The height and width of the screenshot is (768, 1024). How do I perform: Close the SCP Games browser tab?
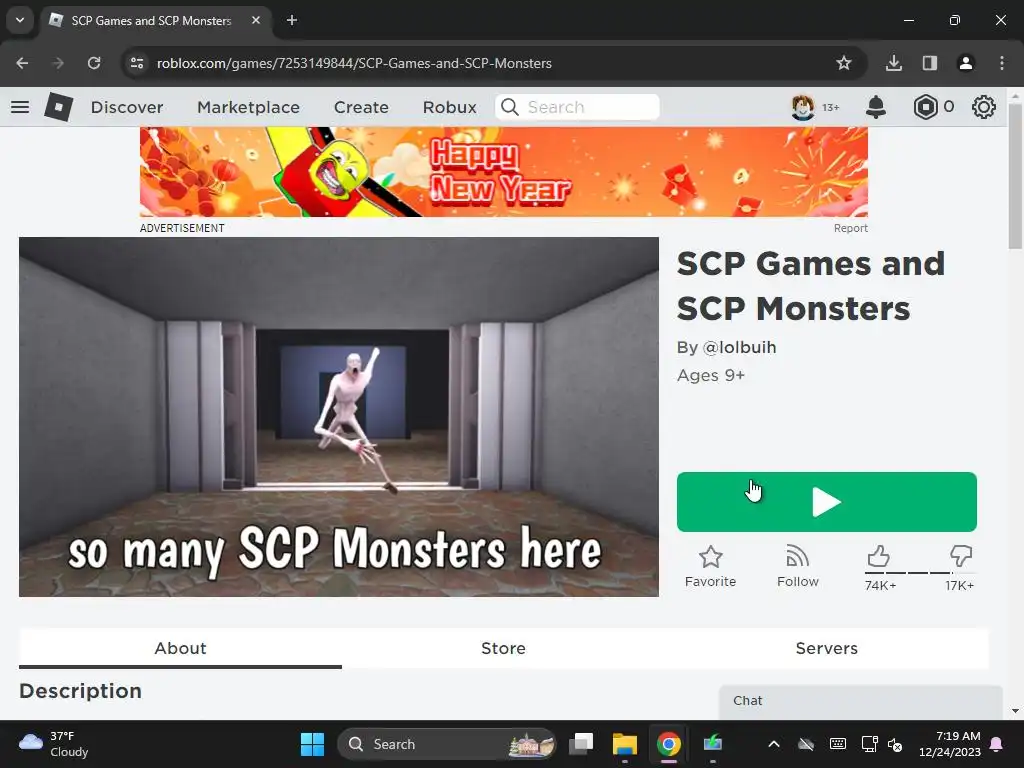(x=256, y=20)
